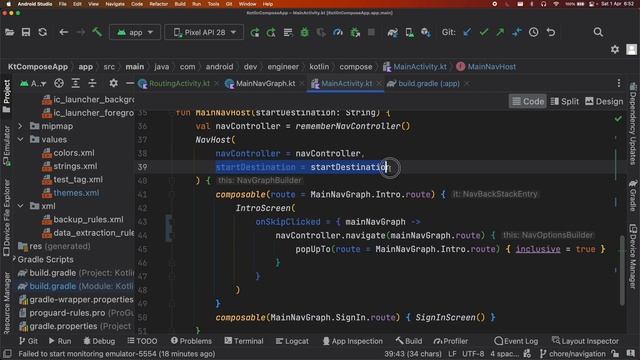
Task: Open the profiler gauge icon in toolbar
Action: (338, 32)
